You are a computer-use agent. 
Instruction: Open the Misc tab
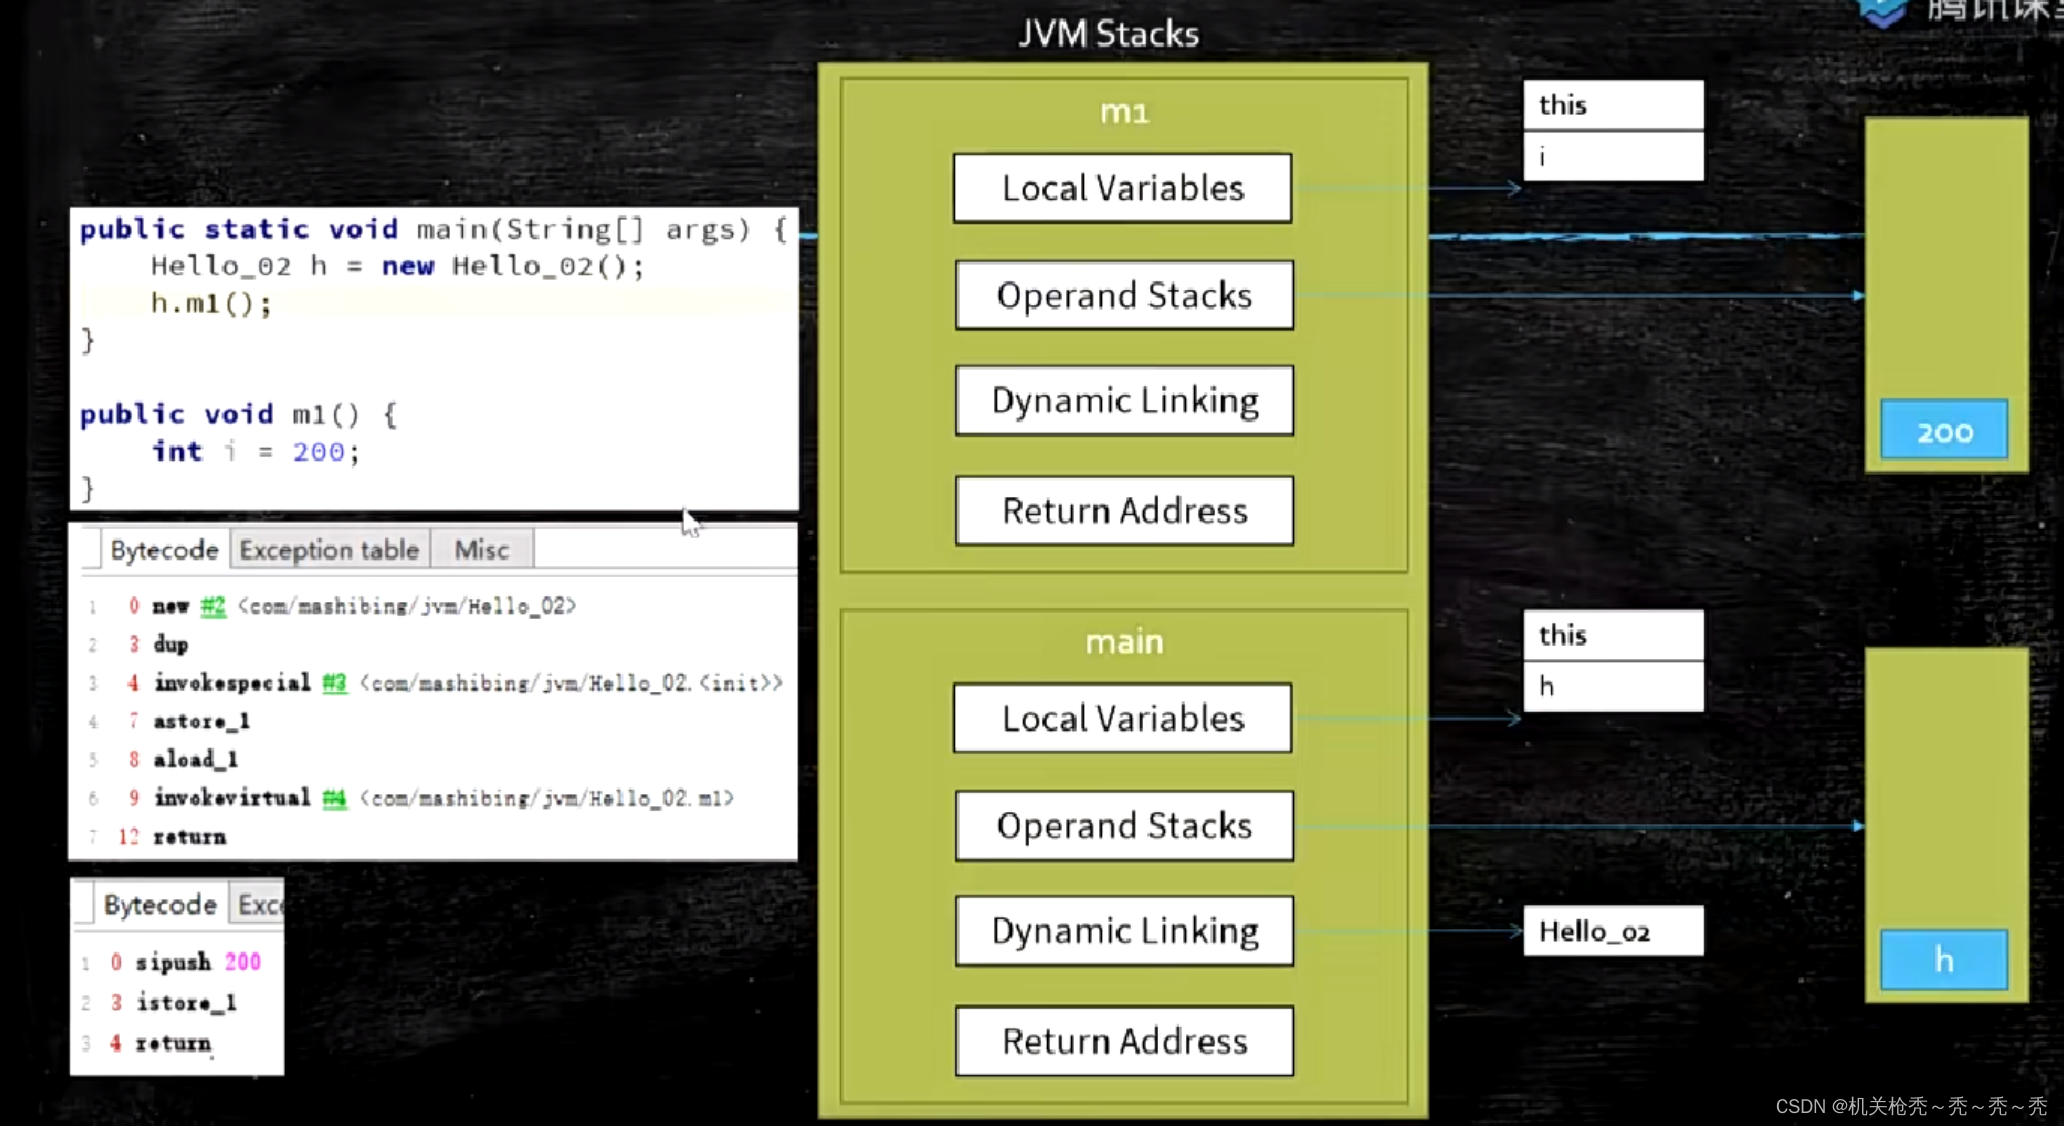click(x=481, y=550)
